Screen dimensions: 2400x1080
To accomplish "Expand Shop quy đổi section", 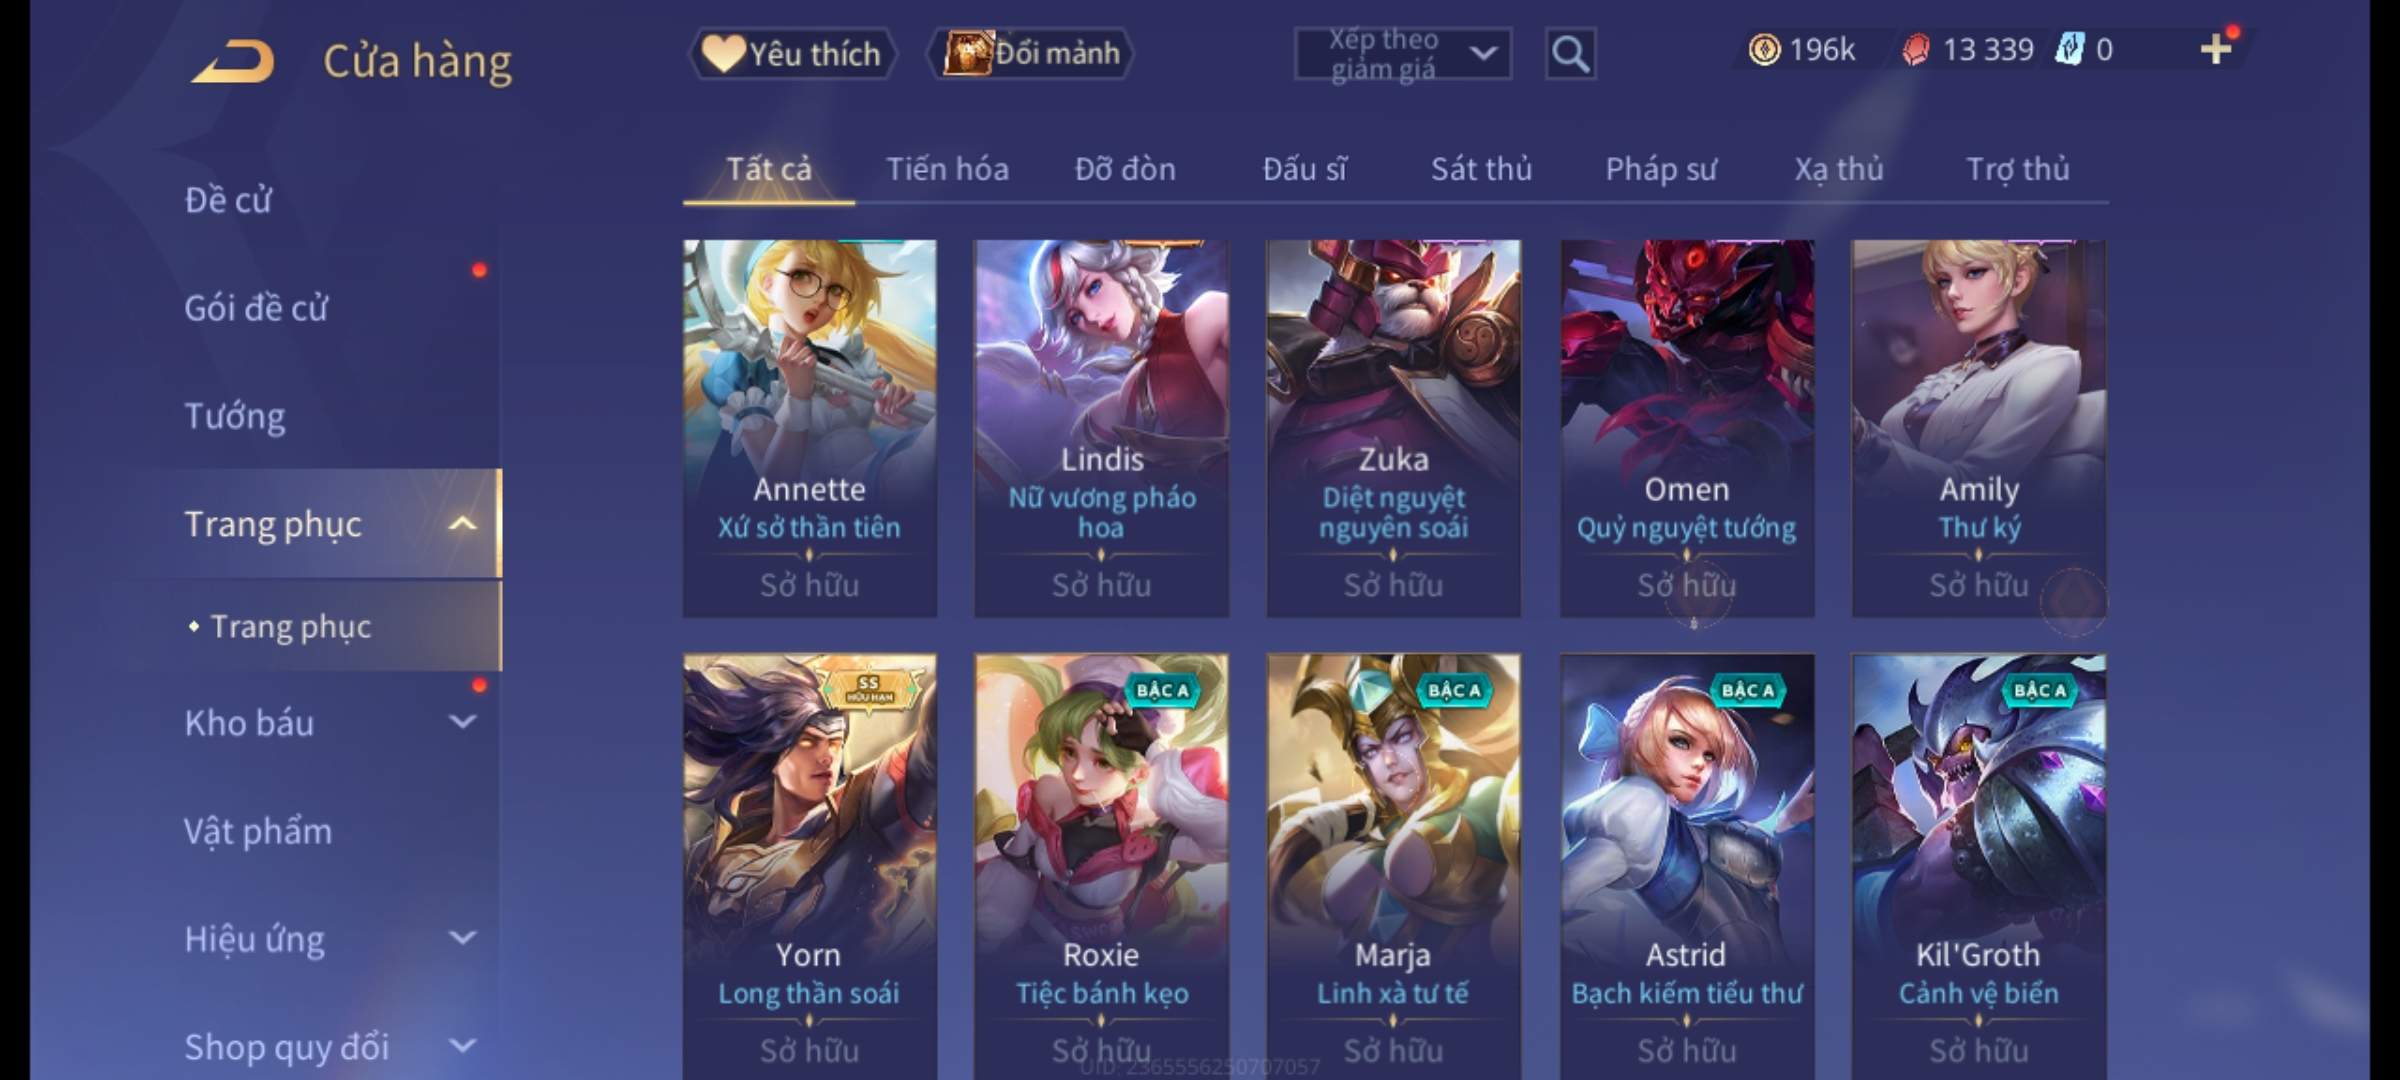I will 462,1046.
